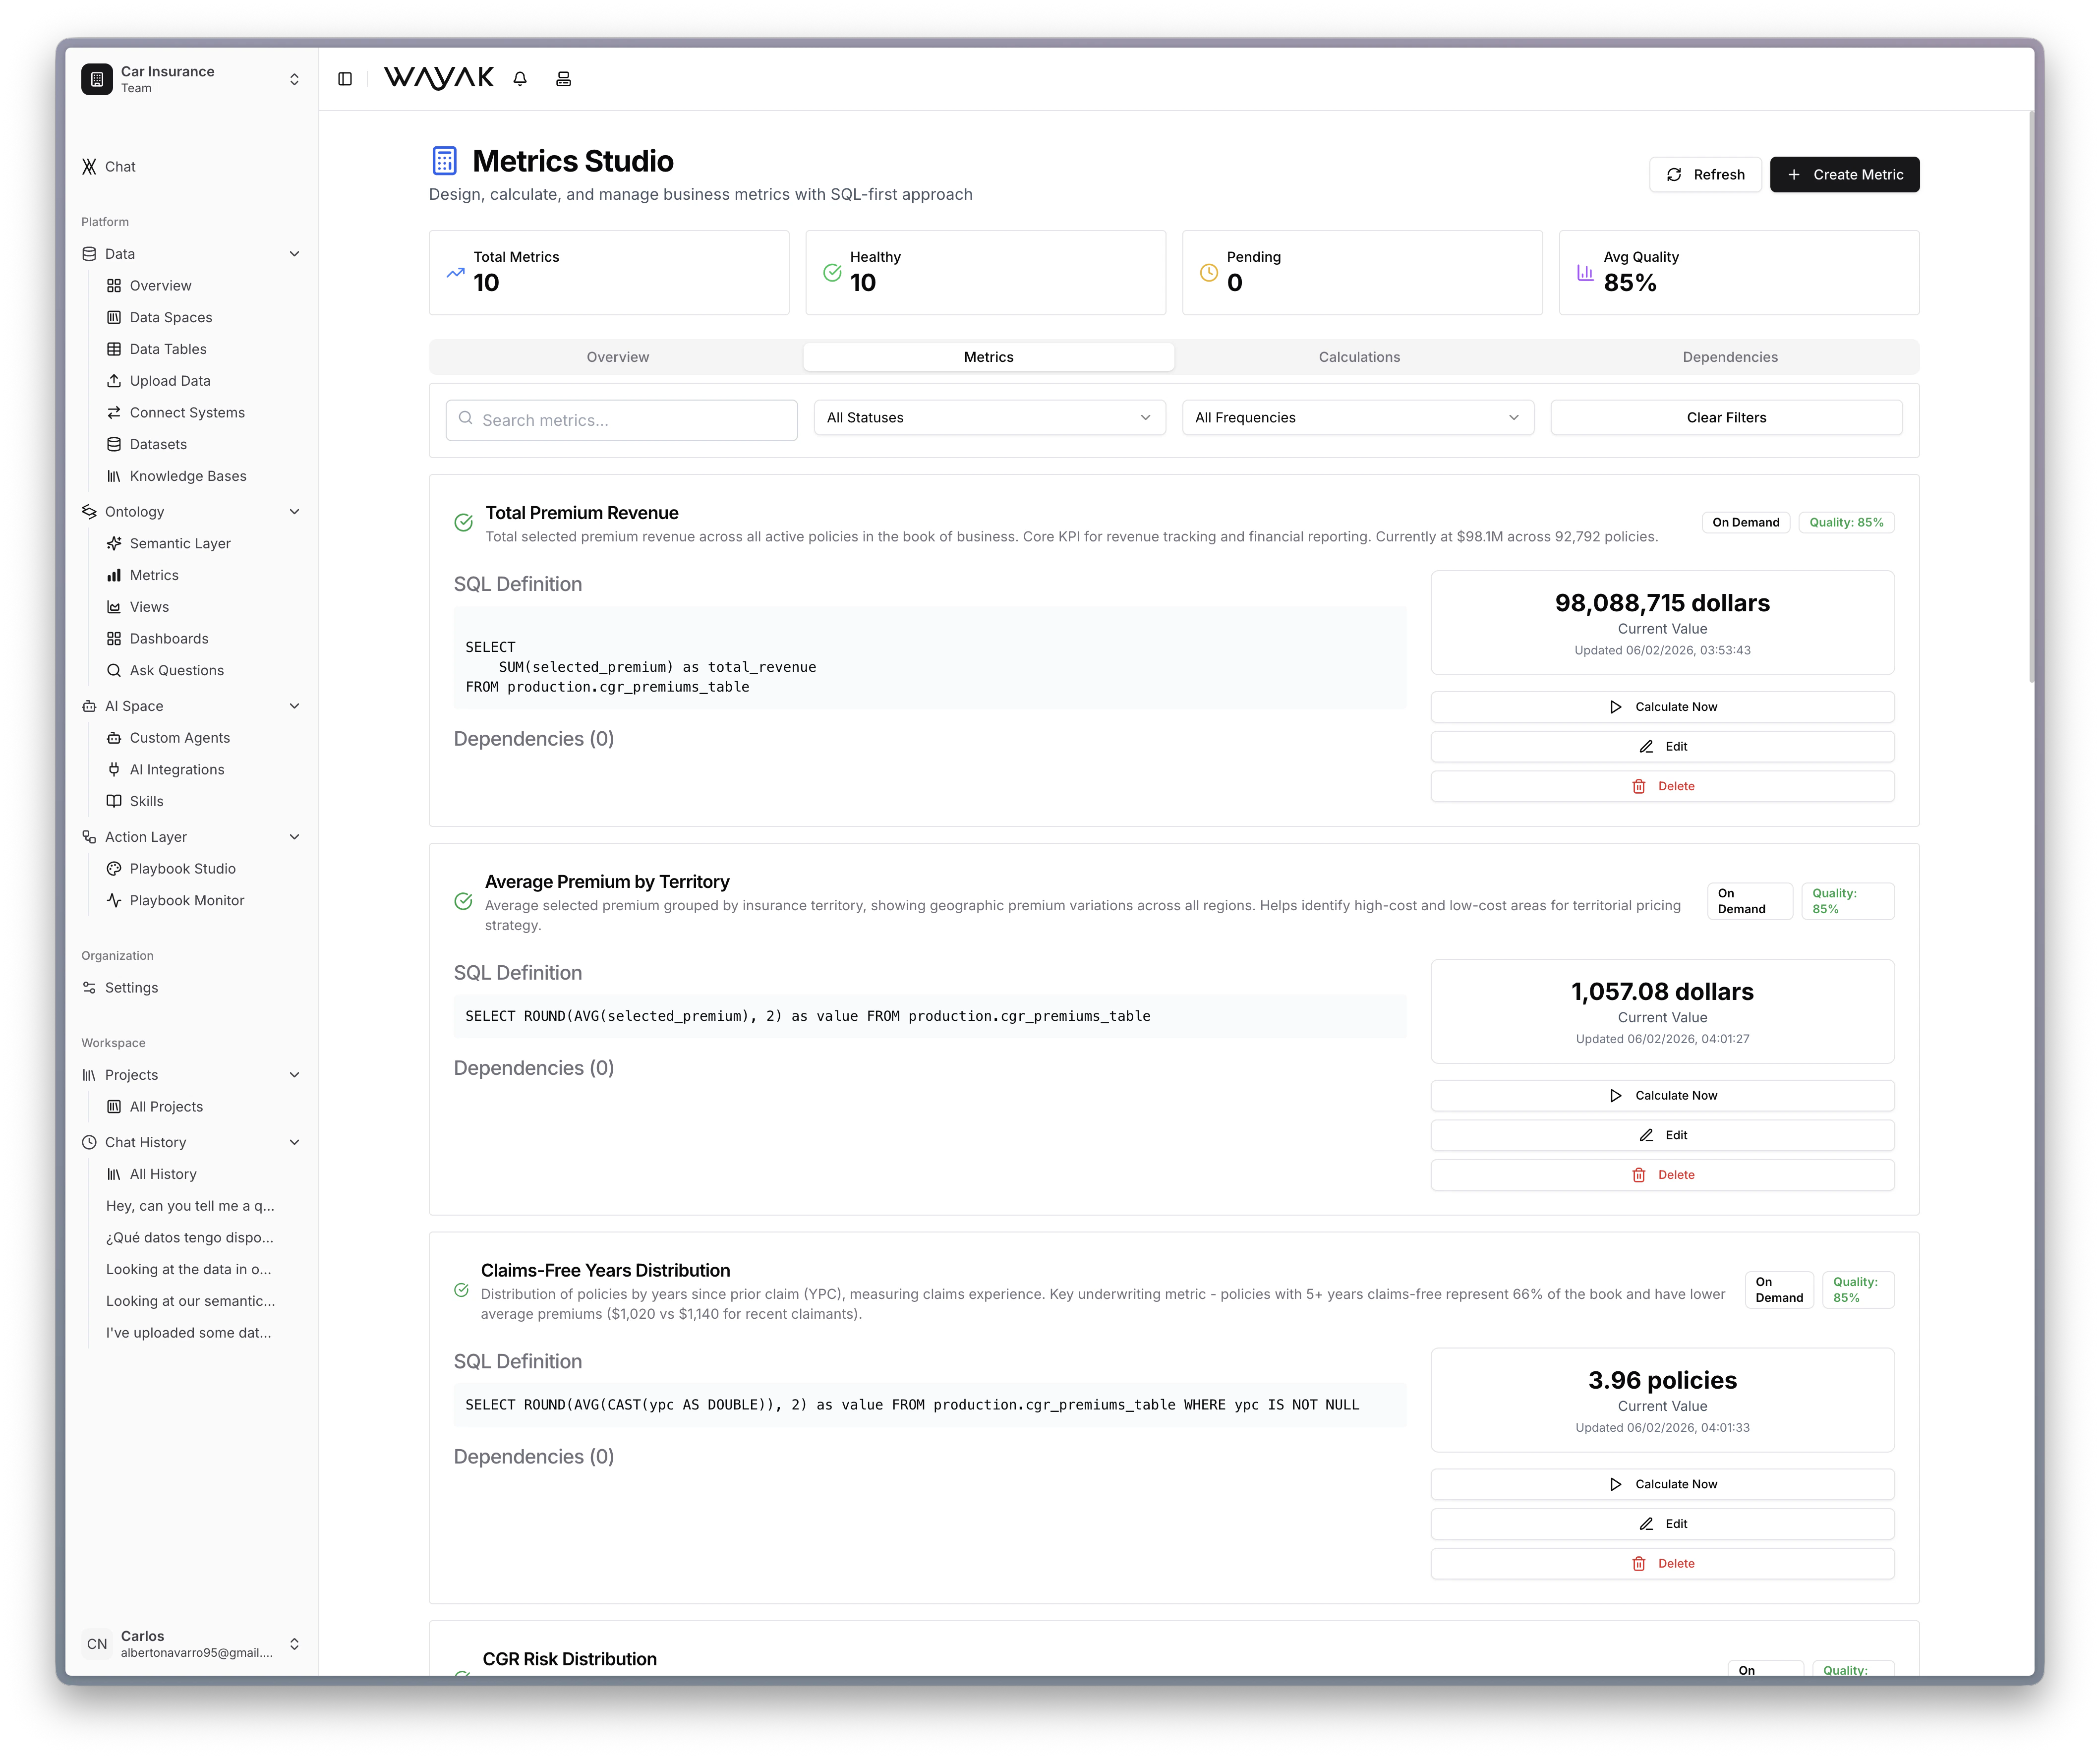
Task: Open Data Tables from the sidebar
Action: [168, 348]
